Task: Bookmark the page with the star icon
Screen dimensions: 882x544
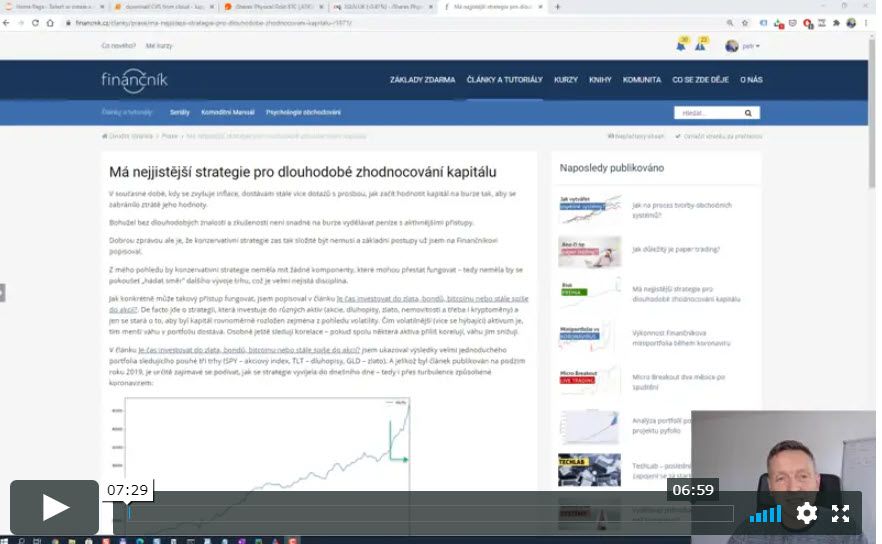Action: click(x=745, y=23)
